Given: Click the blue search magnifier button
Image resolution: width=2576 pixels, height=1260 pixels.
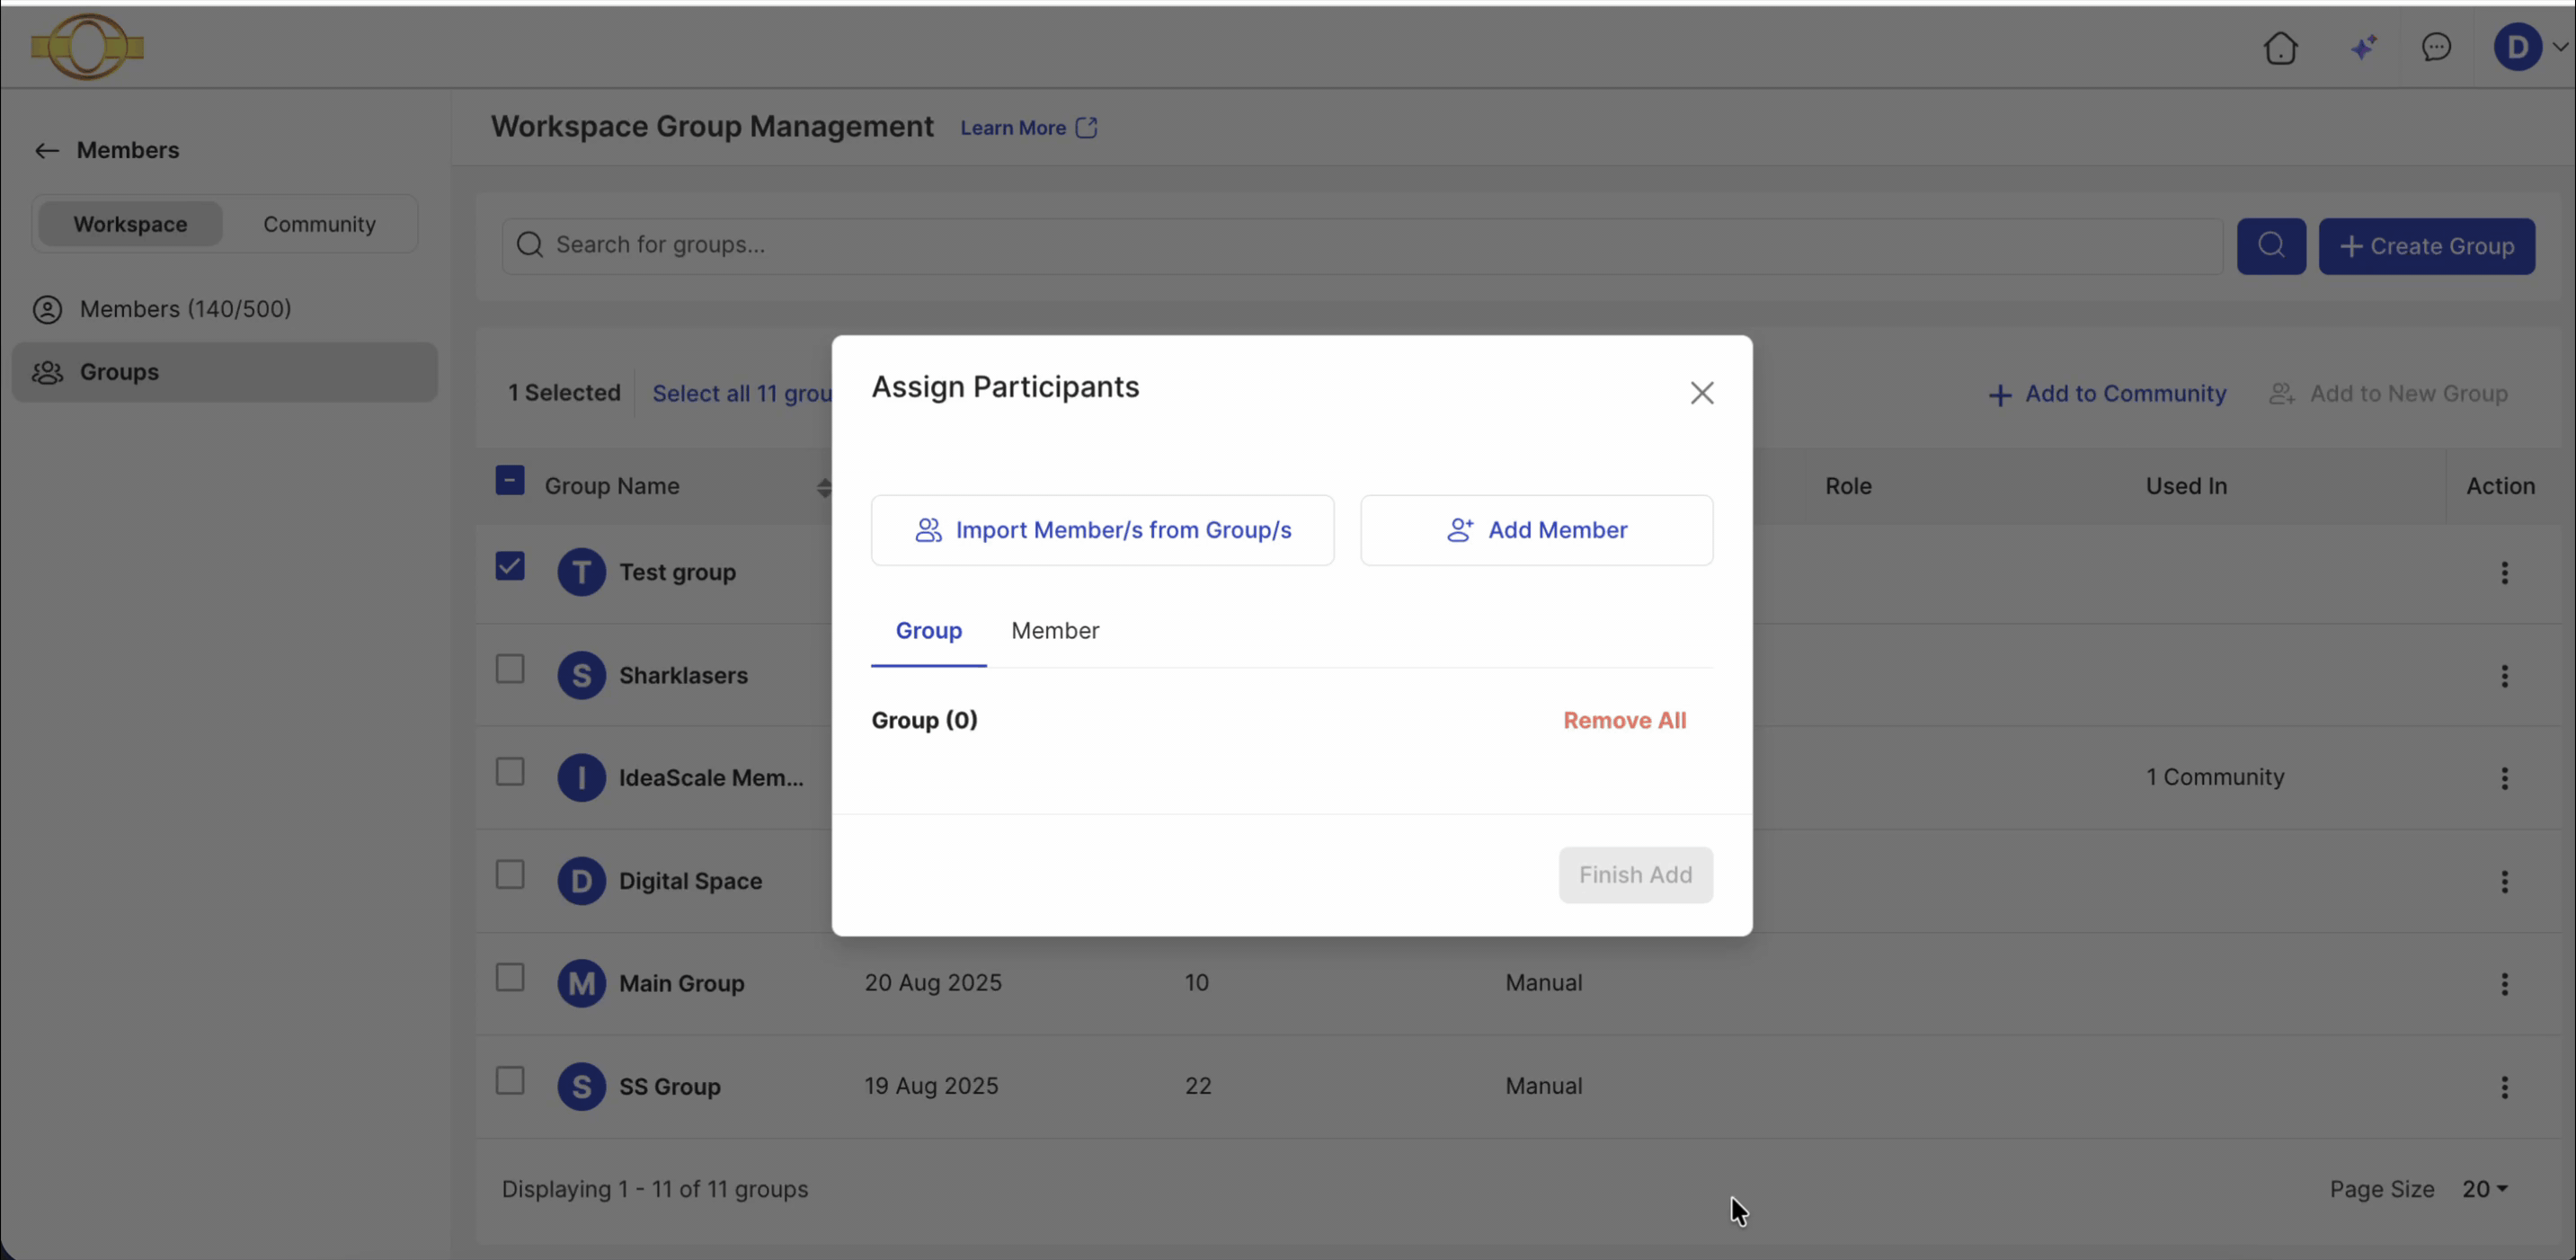Looking at the screenshot, I should point(2271,246).
